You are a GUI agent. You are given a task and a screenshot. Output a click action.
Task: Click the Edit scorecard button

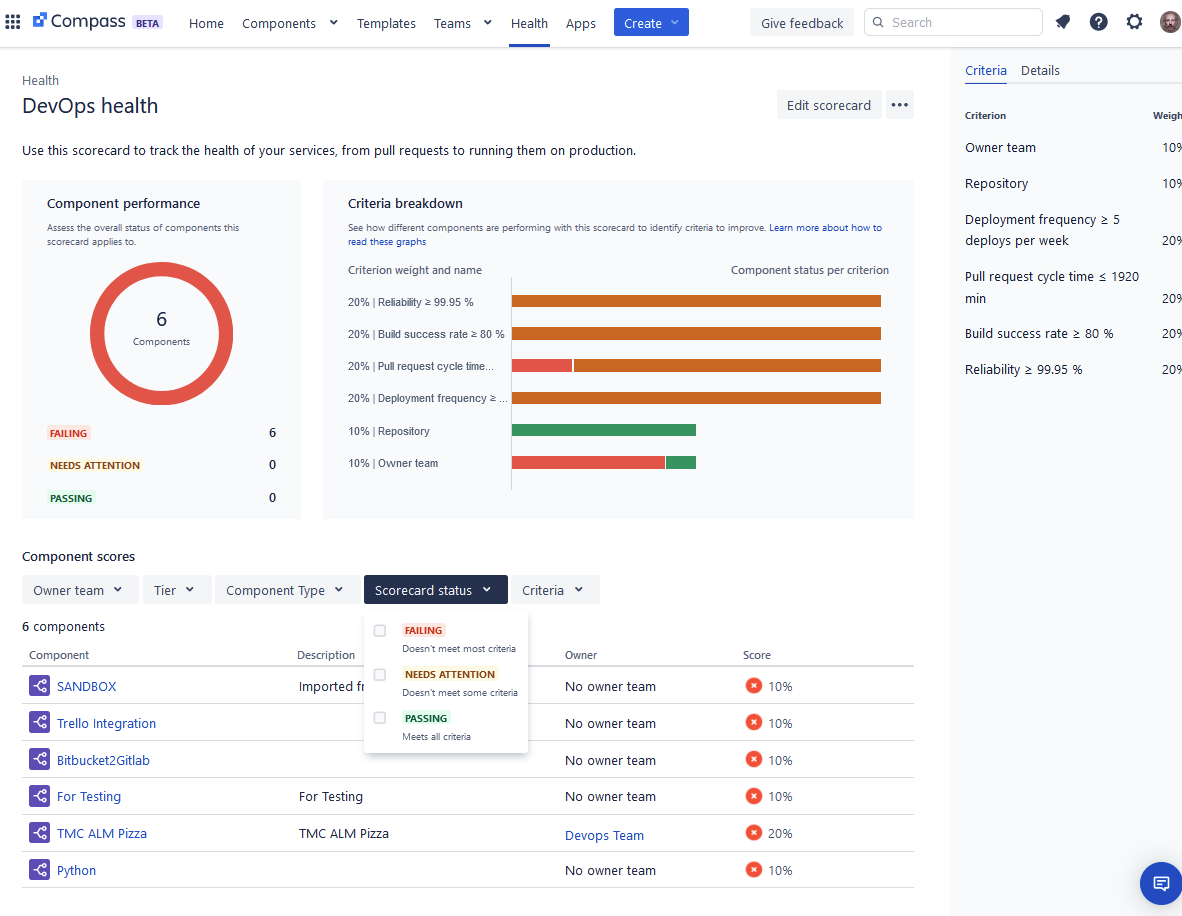tap(829, 104)
